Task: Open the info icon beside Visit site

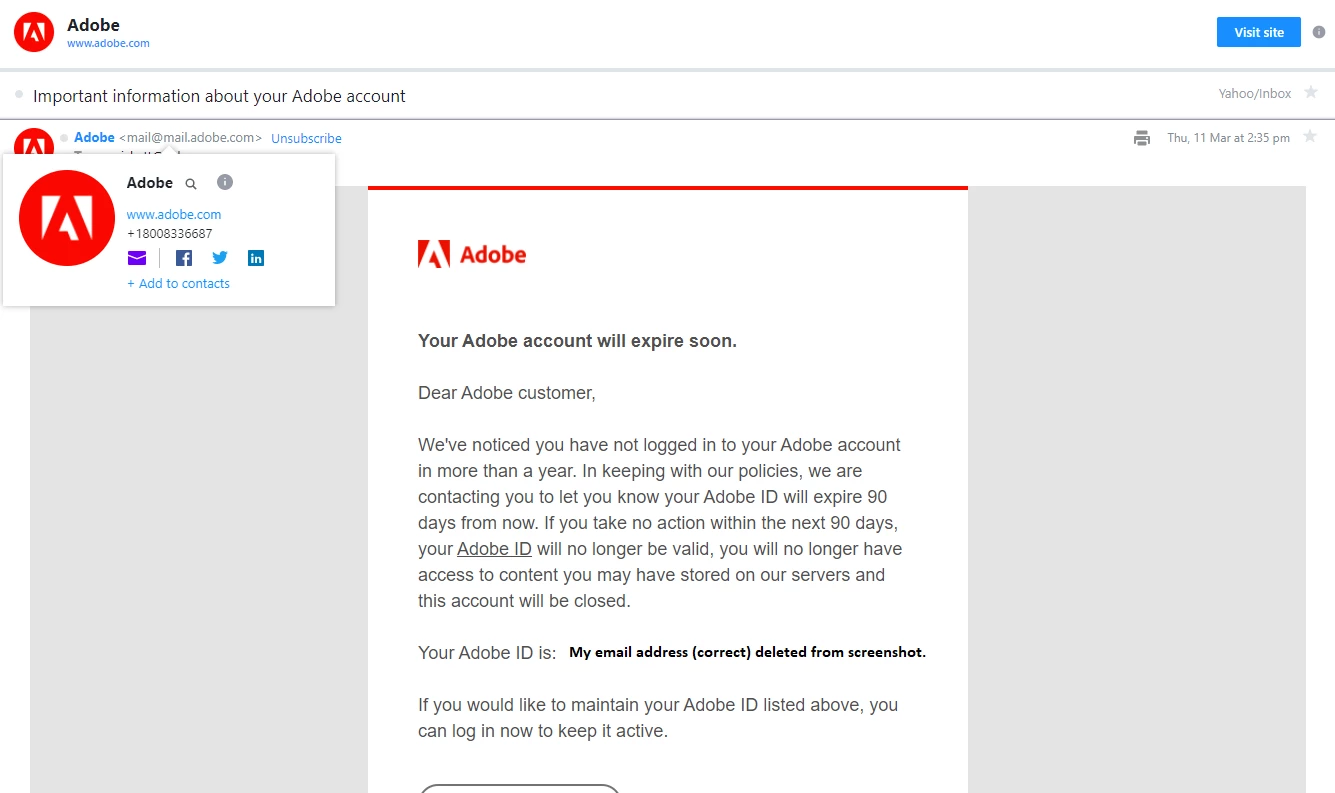Action: click(x=1319, y=32)
